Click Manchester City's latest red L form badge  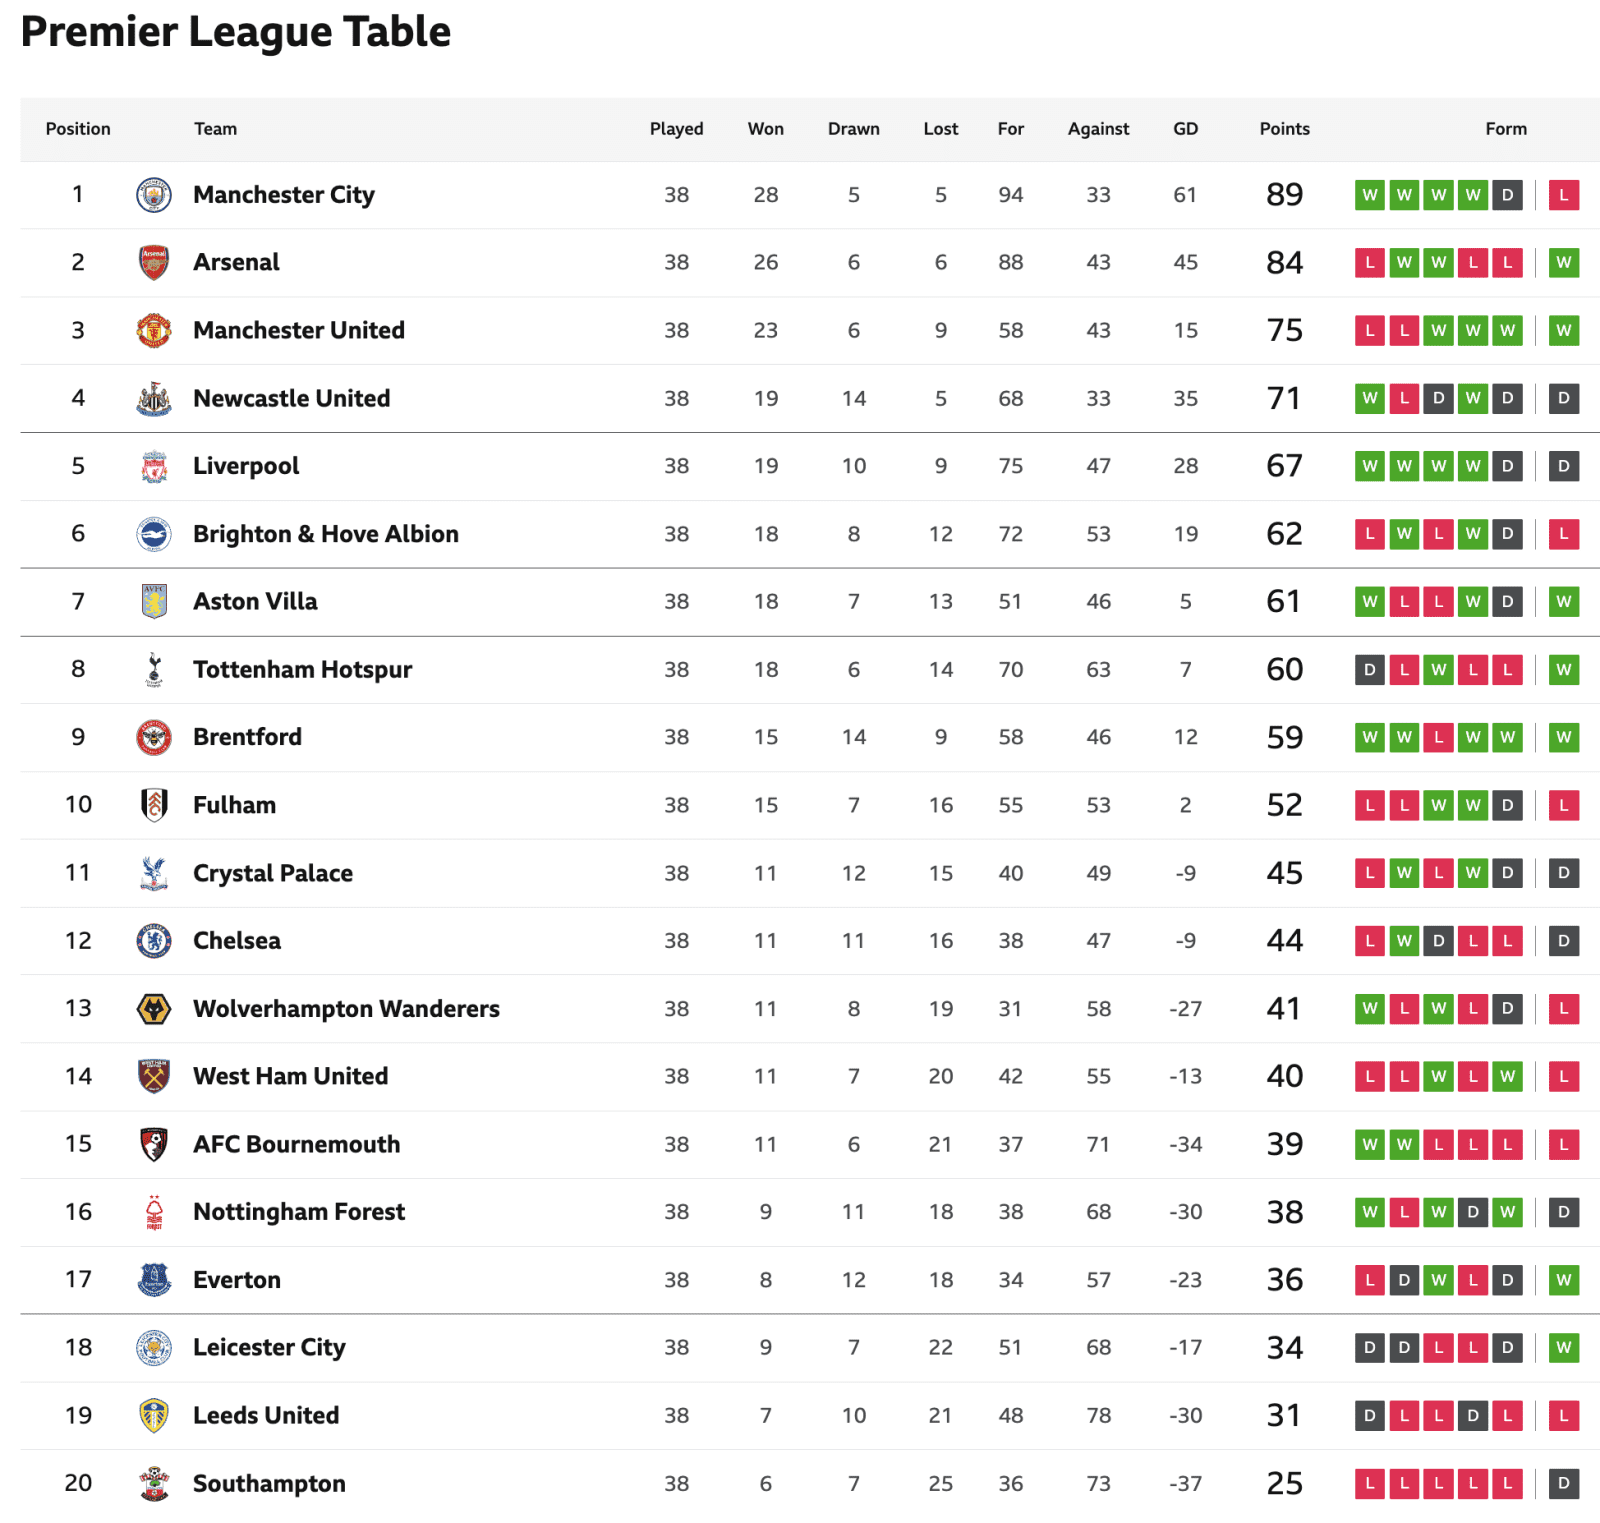point(1564,195)
